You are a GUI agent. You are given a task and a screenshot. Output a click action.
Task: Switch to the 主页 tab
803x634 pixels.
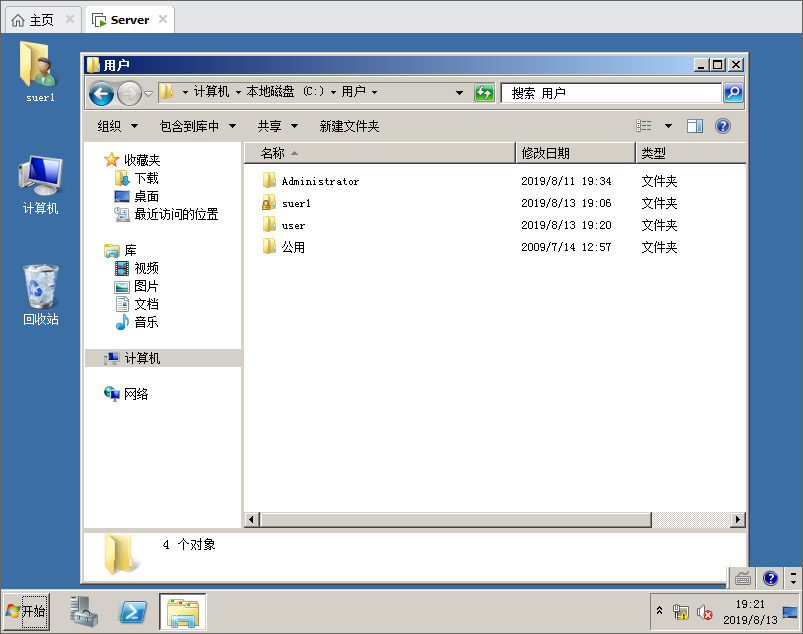tap(41, 20)
